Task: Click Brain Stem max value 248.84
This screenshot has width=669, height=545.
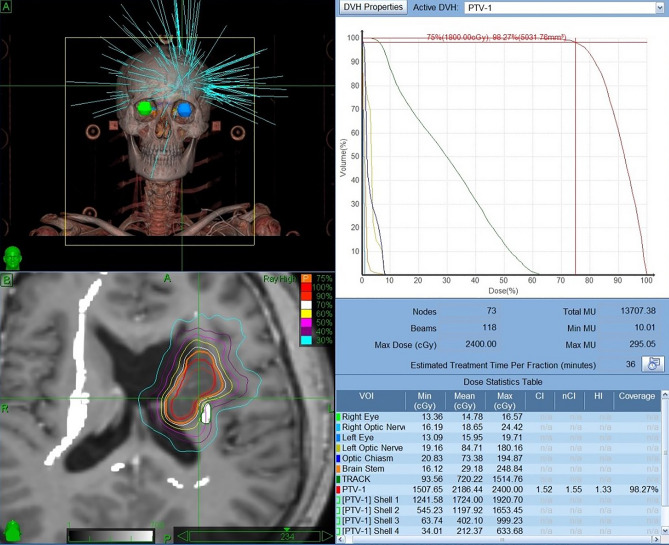Action: [508, 469]
